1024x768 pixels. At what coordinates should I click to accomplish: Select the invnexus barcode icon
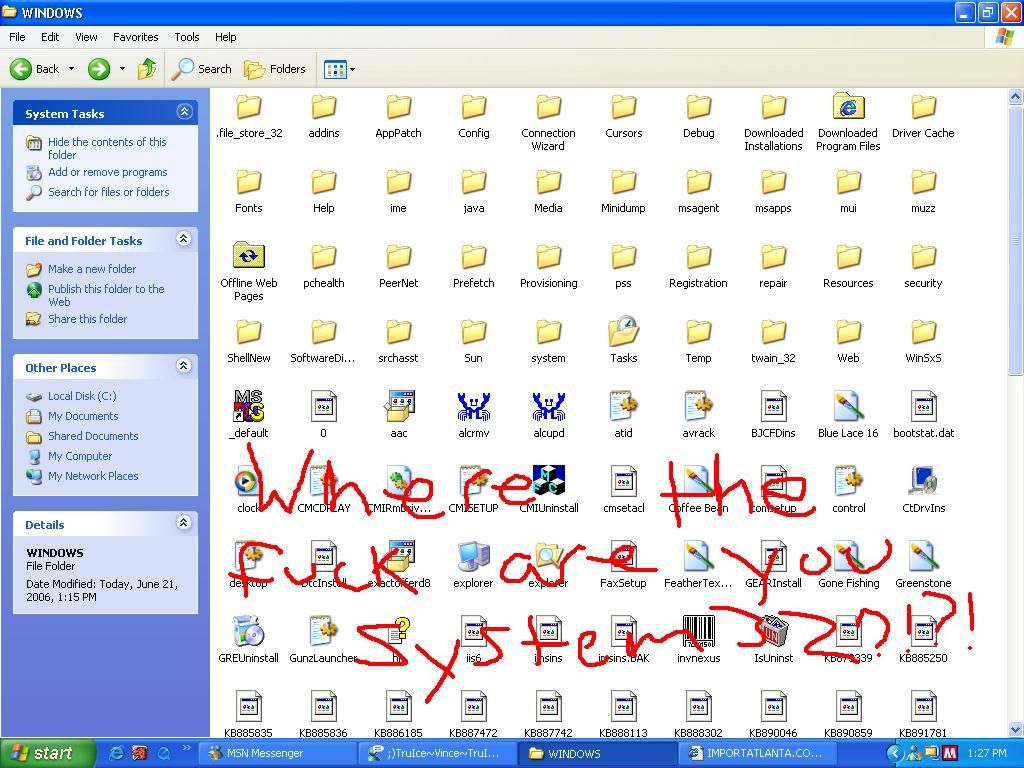tap(698, 632)
